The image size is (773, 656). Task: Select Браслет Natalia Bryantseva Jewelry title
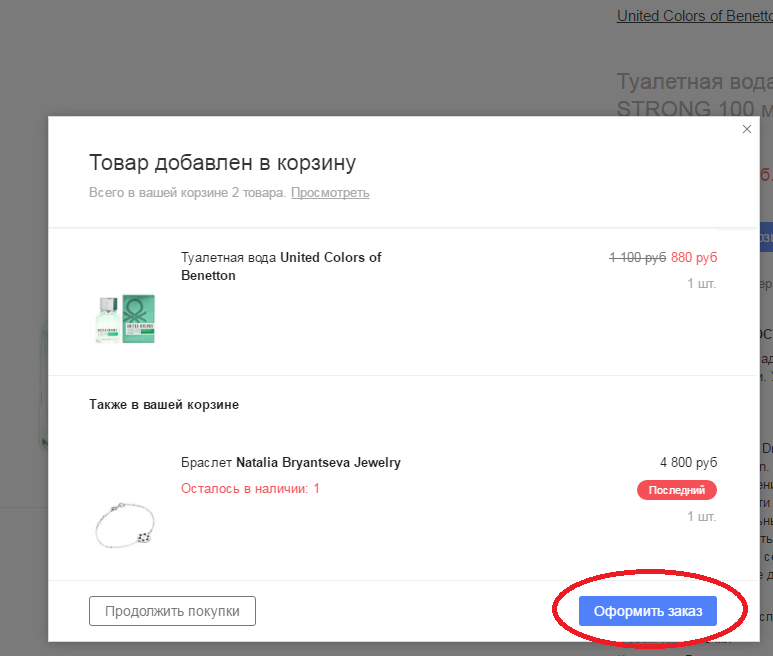(291, 462)
